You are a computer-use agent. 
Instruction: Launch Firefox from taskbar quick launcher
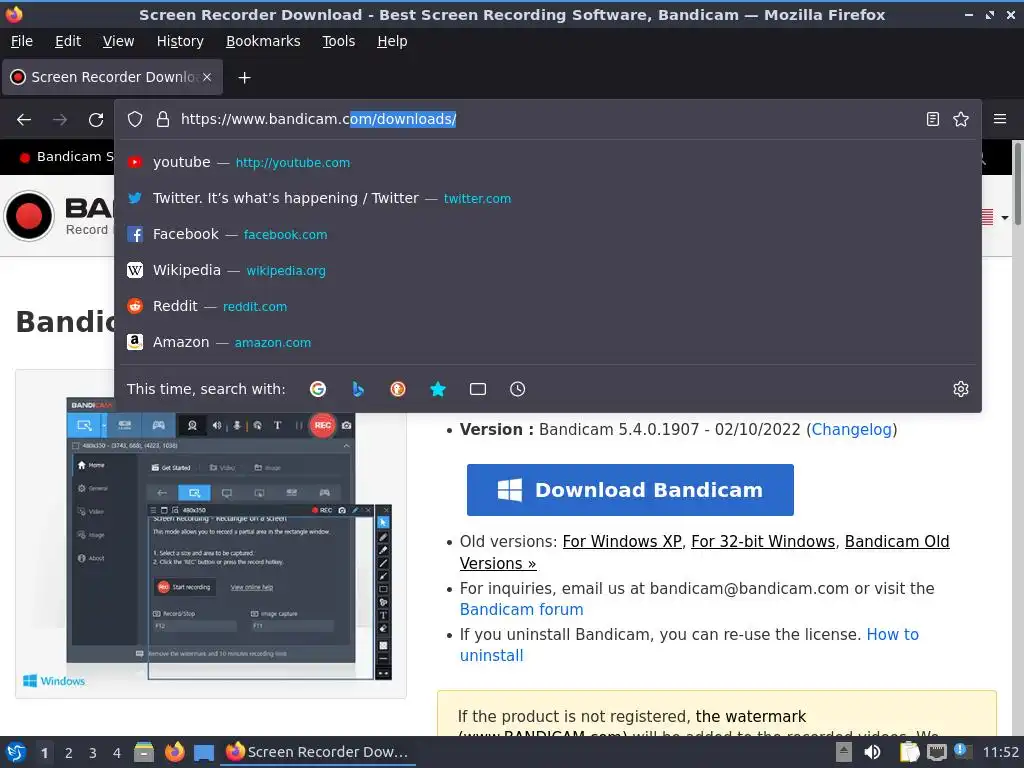point(174,752)
